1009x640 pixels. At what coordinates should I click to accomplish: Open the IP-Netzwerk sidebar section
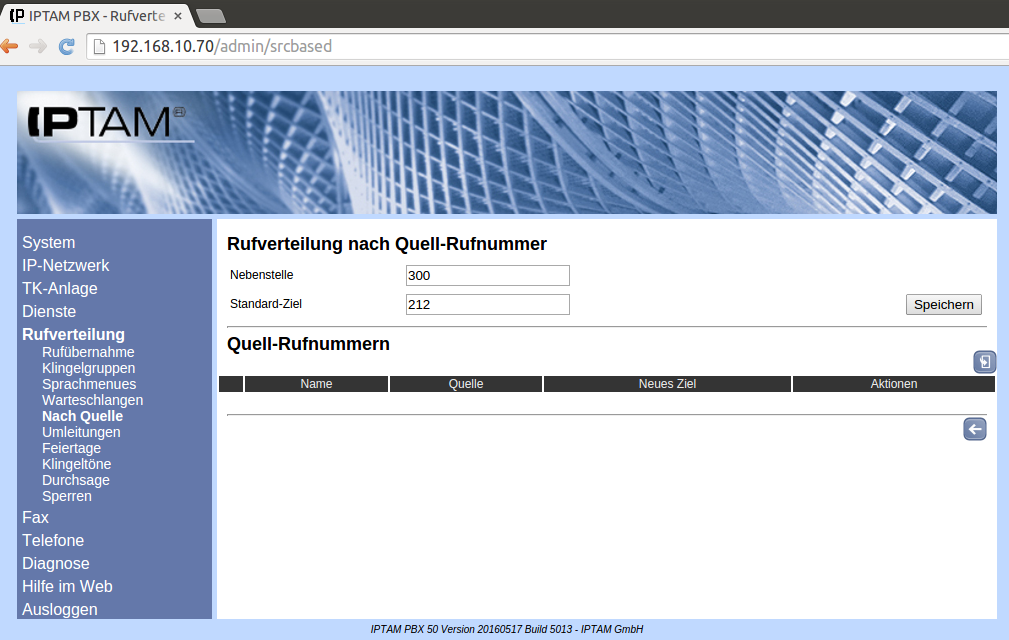65,265
